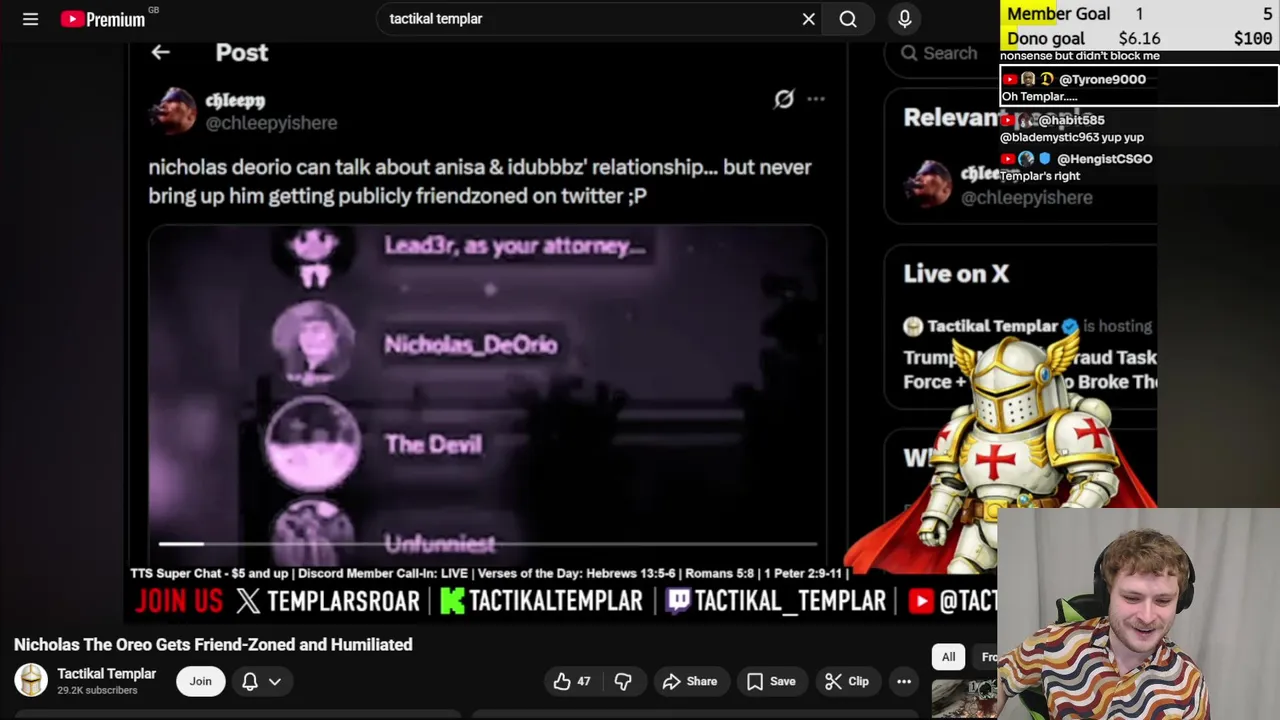
Task: Join the Tactikal Templar channel membership
Action: (x=201, y=681)
